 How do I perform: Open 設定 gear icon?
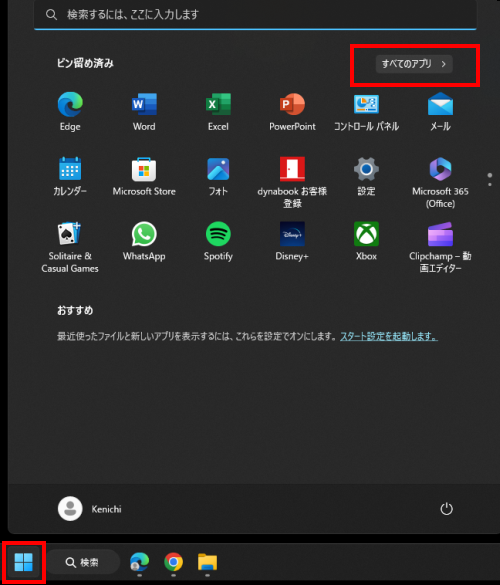coord(366,176)
